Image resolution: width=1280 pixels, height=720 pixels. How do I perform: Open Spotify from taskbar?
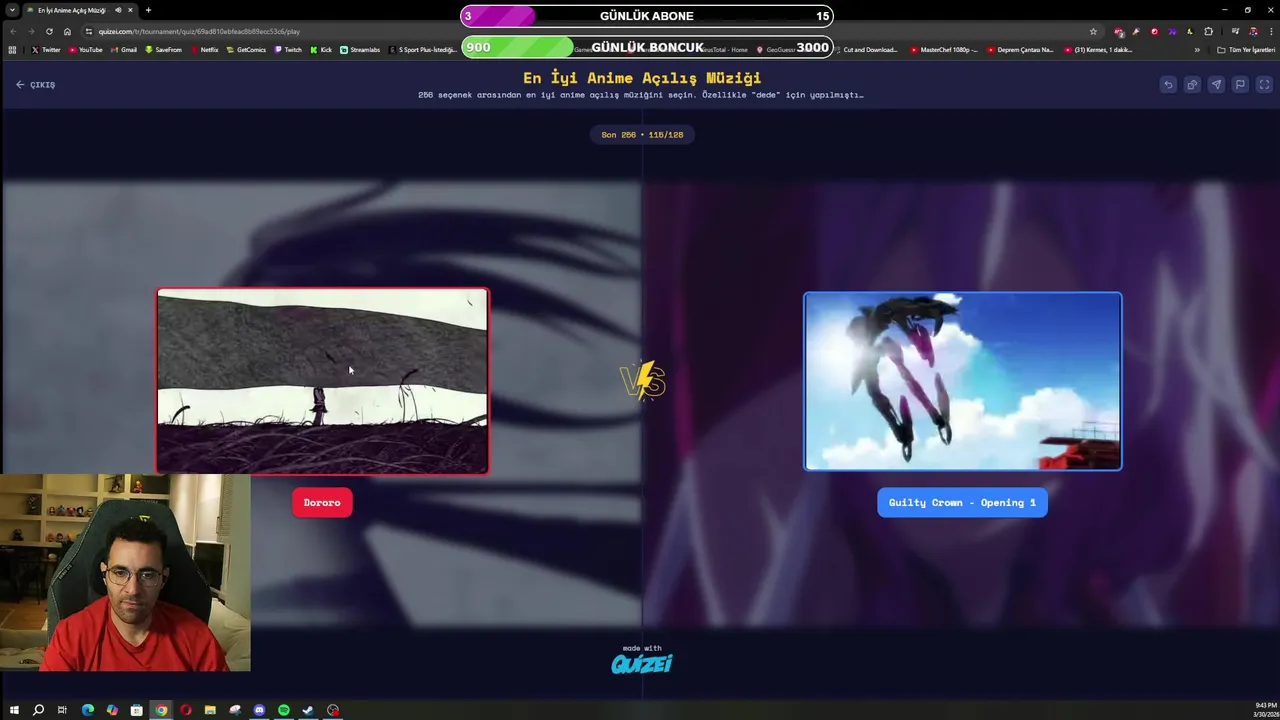coord(284,710)
